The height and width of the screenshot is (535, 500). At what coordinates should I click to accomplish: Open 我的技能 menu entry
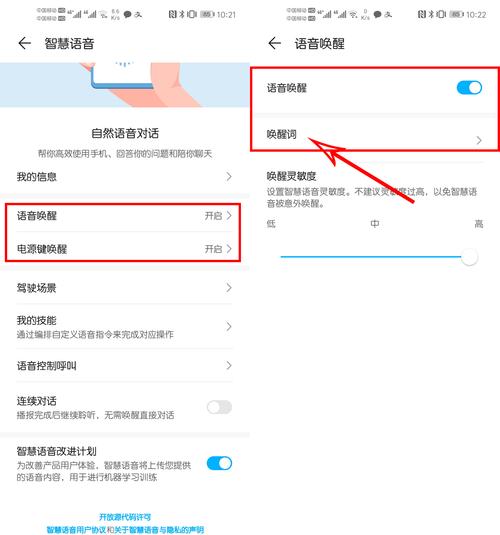[124, 327]
